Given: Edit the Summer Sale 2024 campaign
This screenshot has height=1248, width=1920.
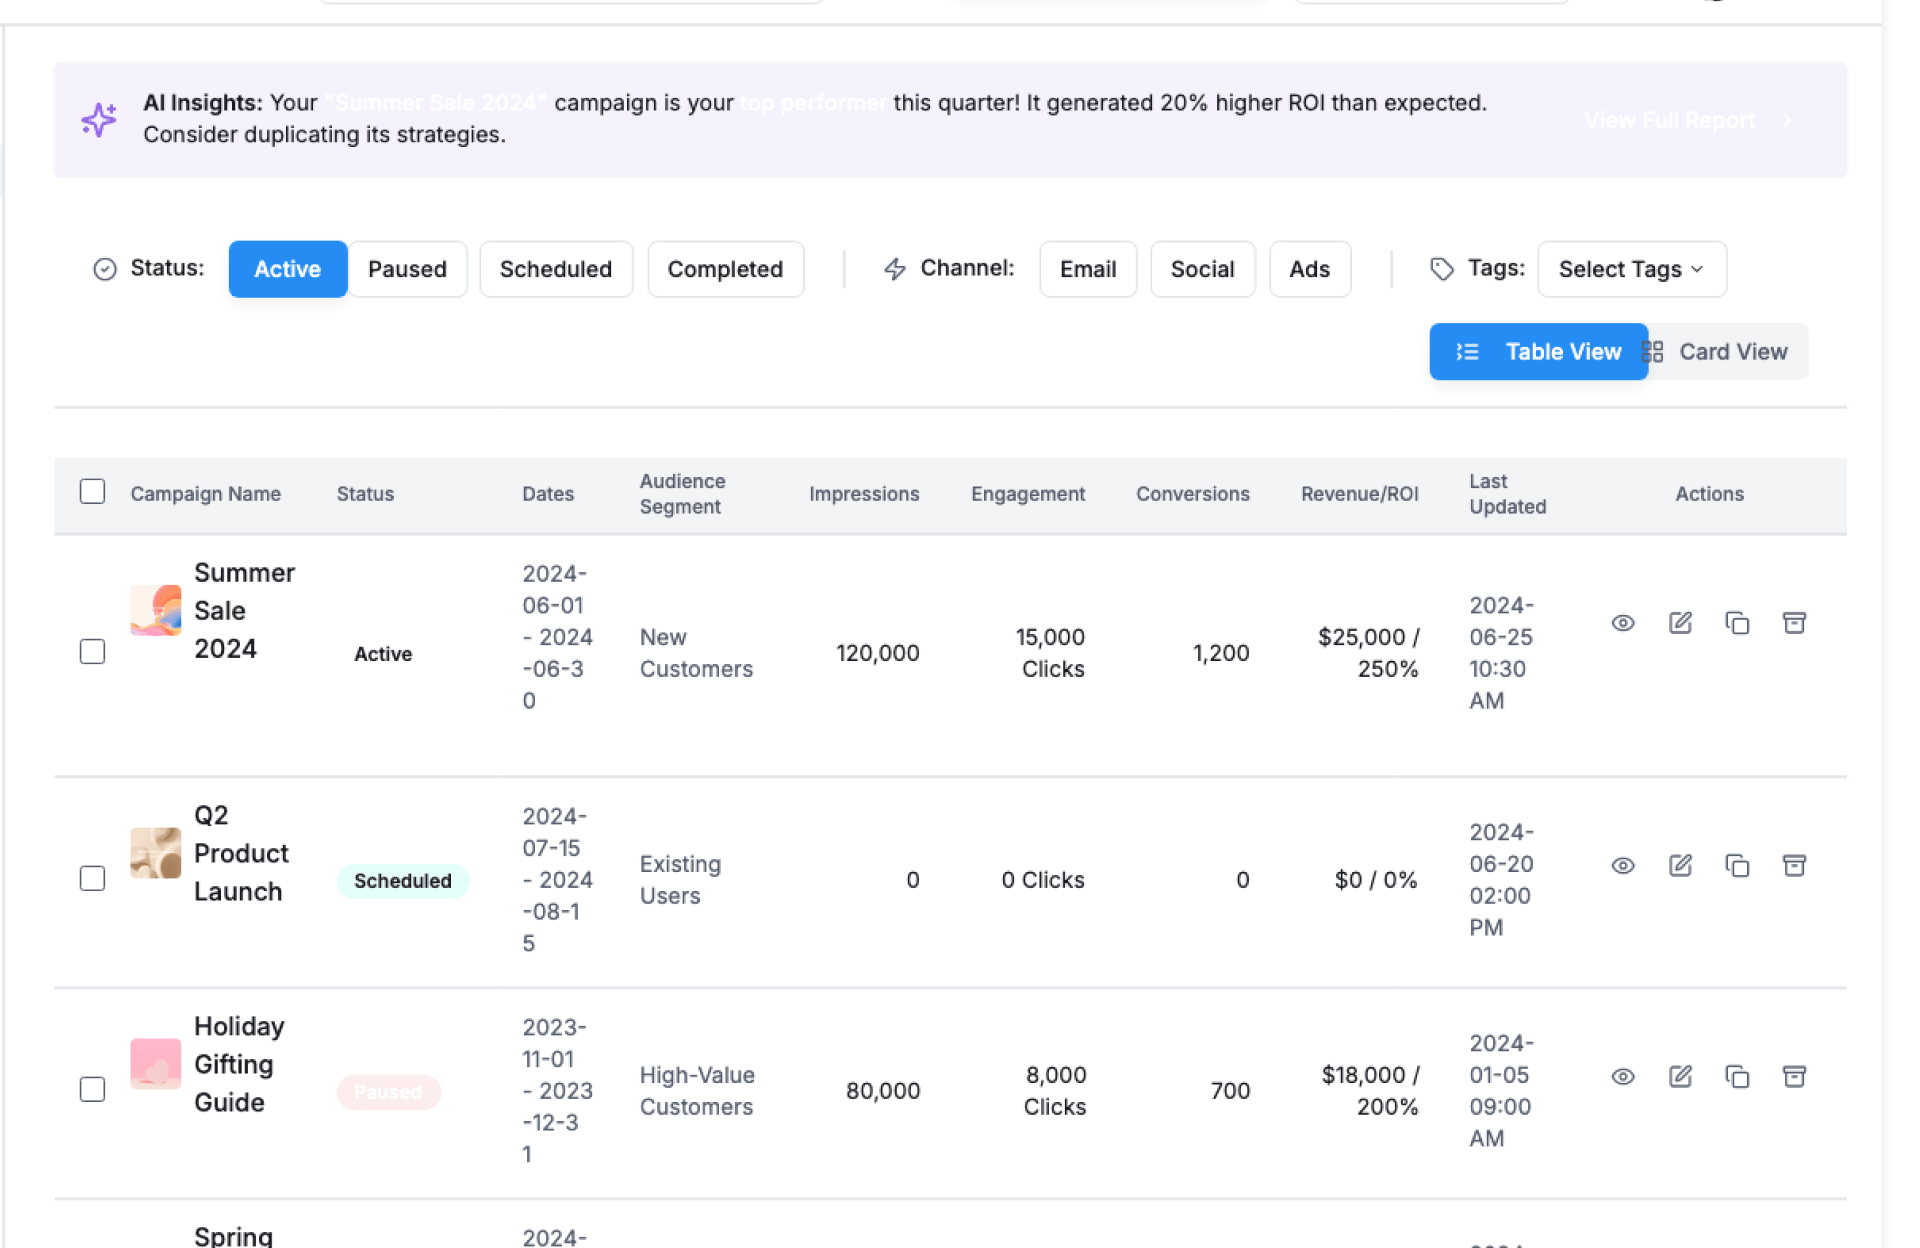Looking at the screenshot, I should pyautogui.click(x=1680, y=623).
